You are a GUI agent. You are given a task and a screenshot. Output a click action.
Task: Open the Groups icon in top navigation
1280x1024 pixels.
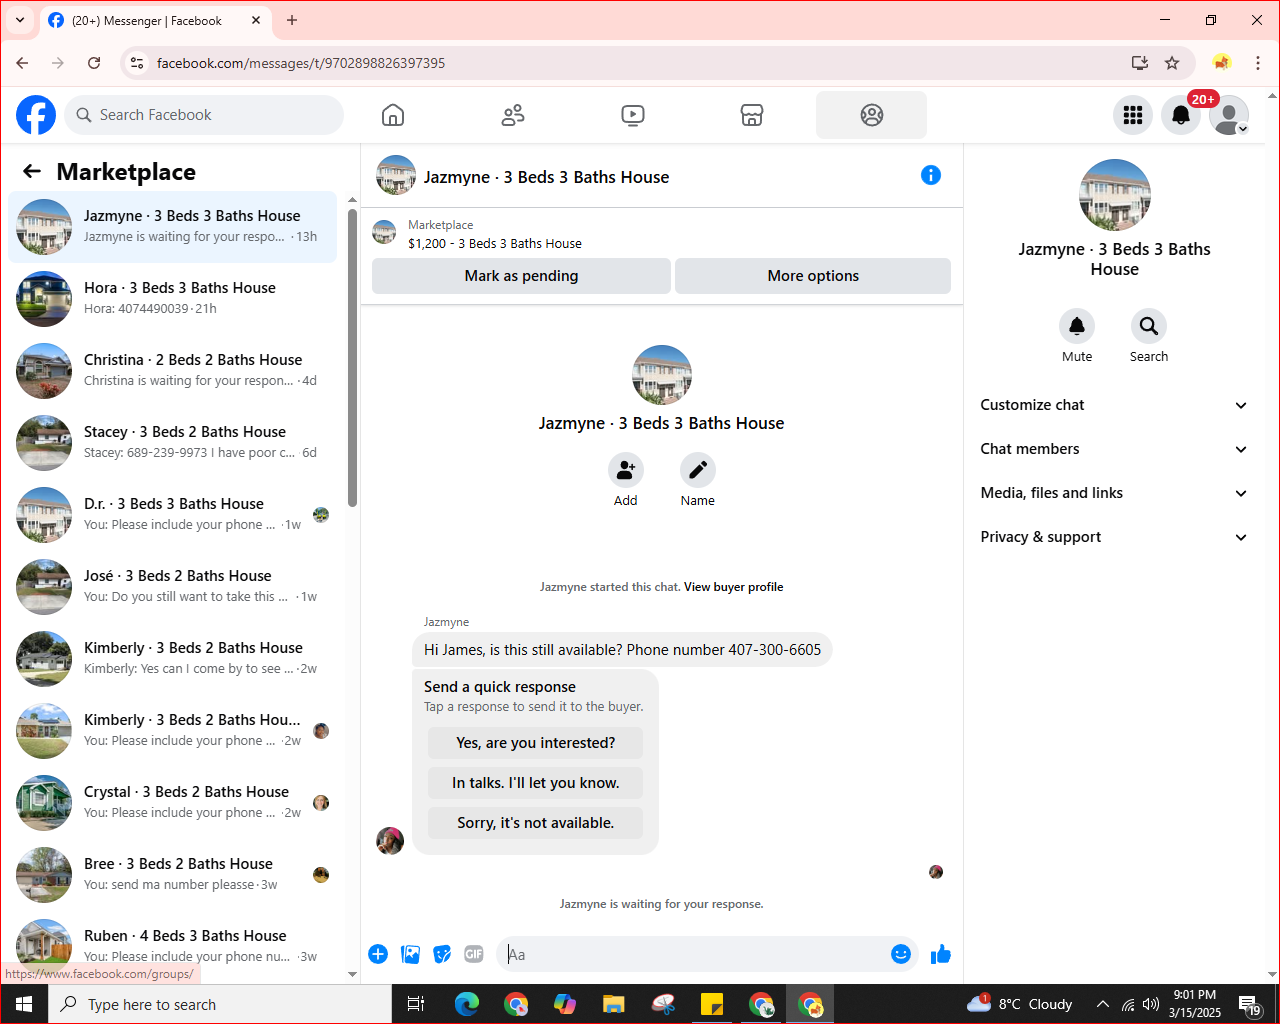point(872,115)
